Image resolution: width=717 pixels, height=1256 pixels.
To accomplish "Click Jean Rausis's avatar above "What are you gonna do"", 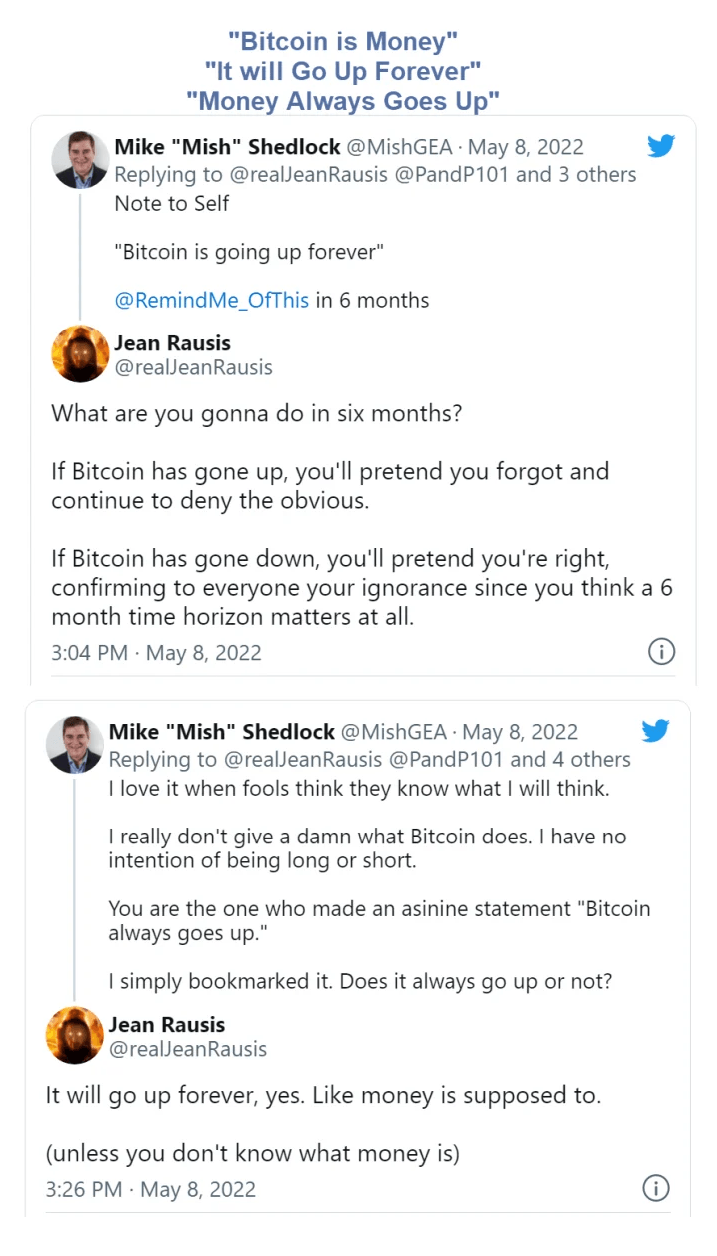I will pyautogui.click(x=80, y=354).
